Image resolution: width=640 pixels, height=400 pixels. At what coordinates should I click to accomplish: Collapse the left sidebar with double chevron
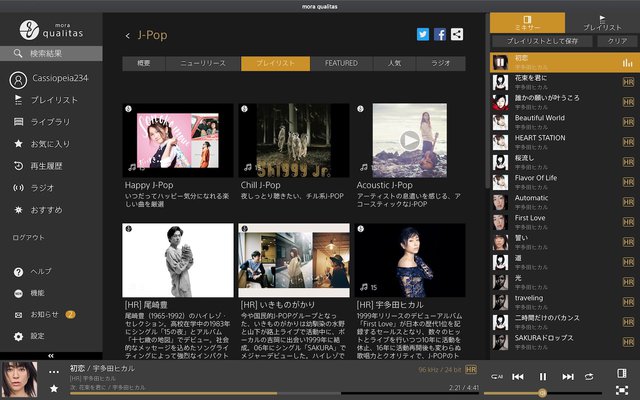click(51, 355)
